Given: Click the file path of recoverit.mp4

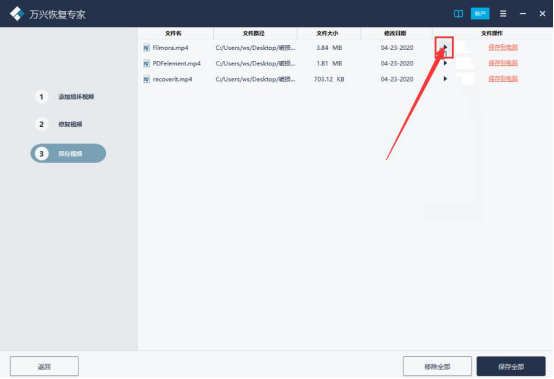Looking at the screenshot, I should (255, 79).
